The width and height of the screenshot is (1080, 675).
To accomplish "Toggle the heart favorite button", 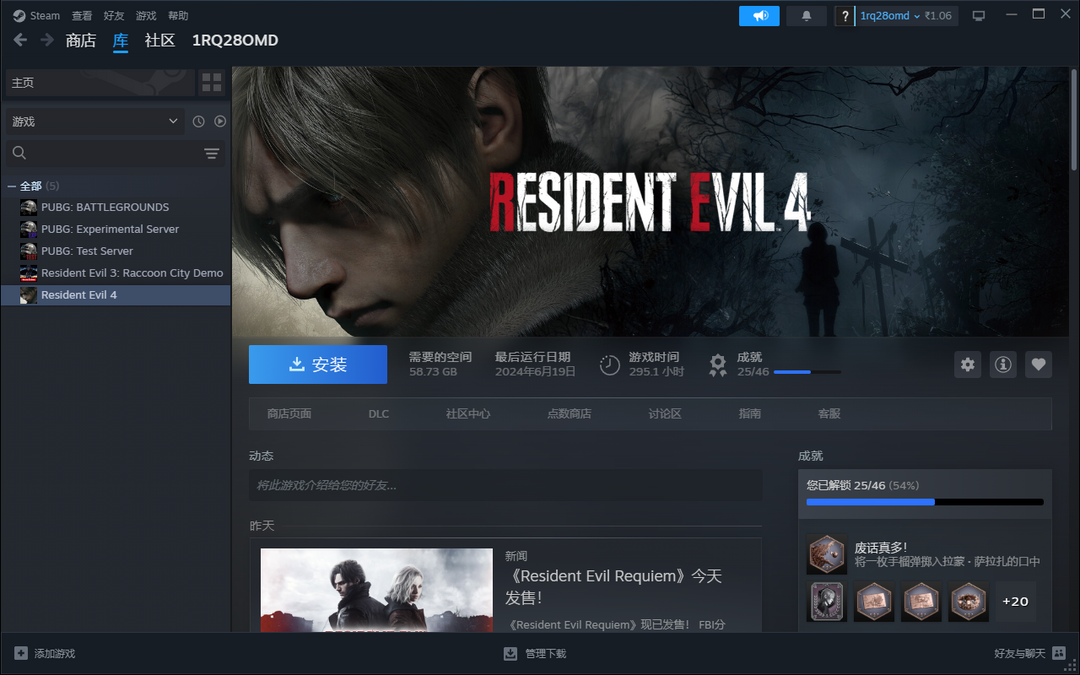I will point(1038,365).
